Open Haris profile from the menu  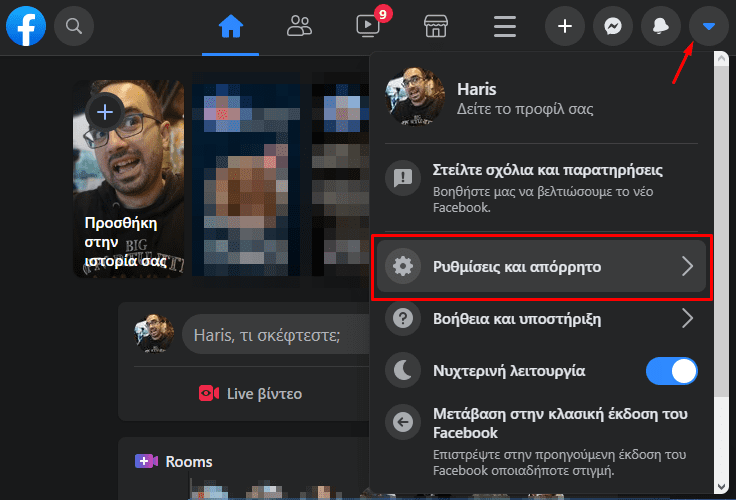pyautogui.click(x=541, y=98)
